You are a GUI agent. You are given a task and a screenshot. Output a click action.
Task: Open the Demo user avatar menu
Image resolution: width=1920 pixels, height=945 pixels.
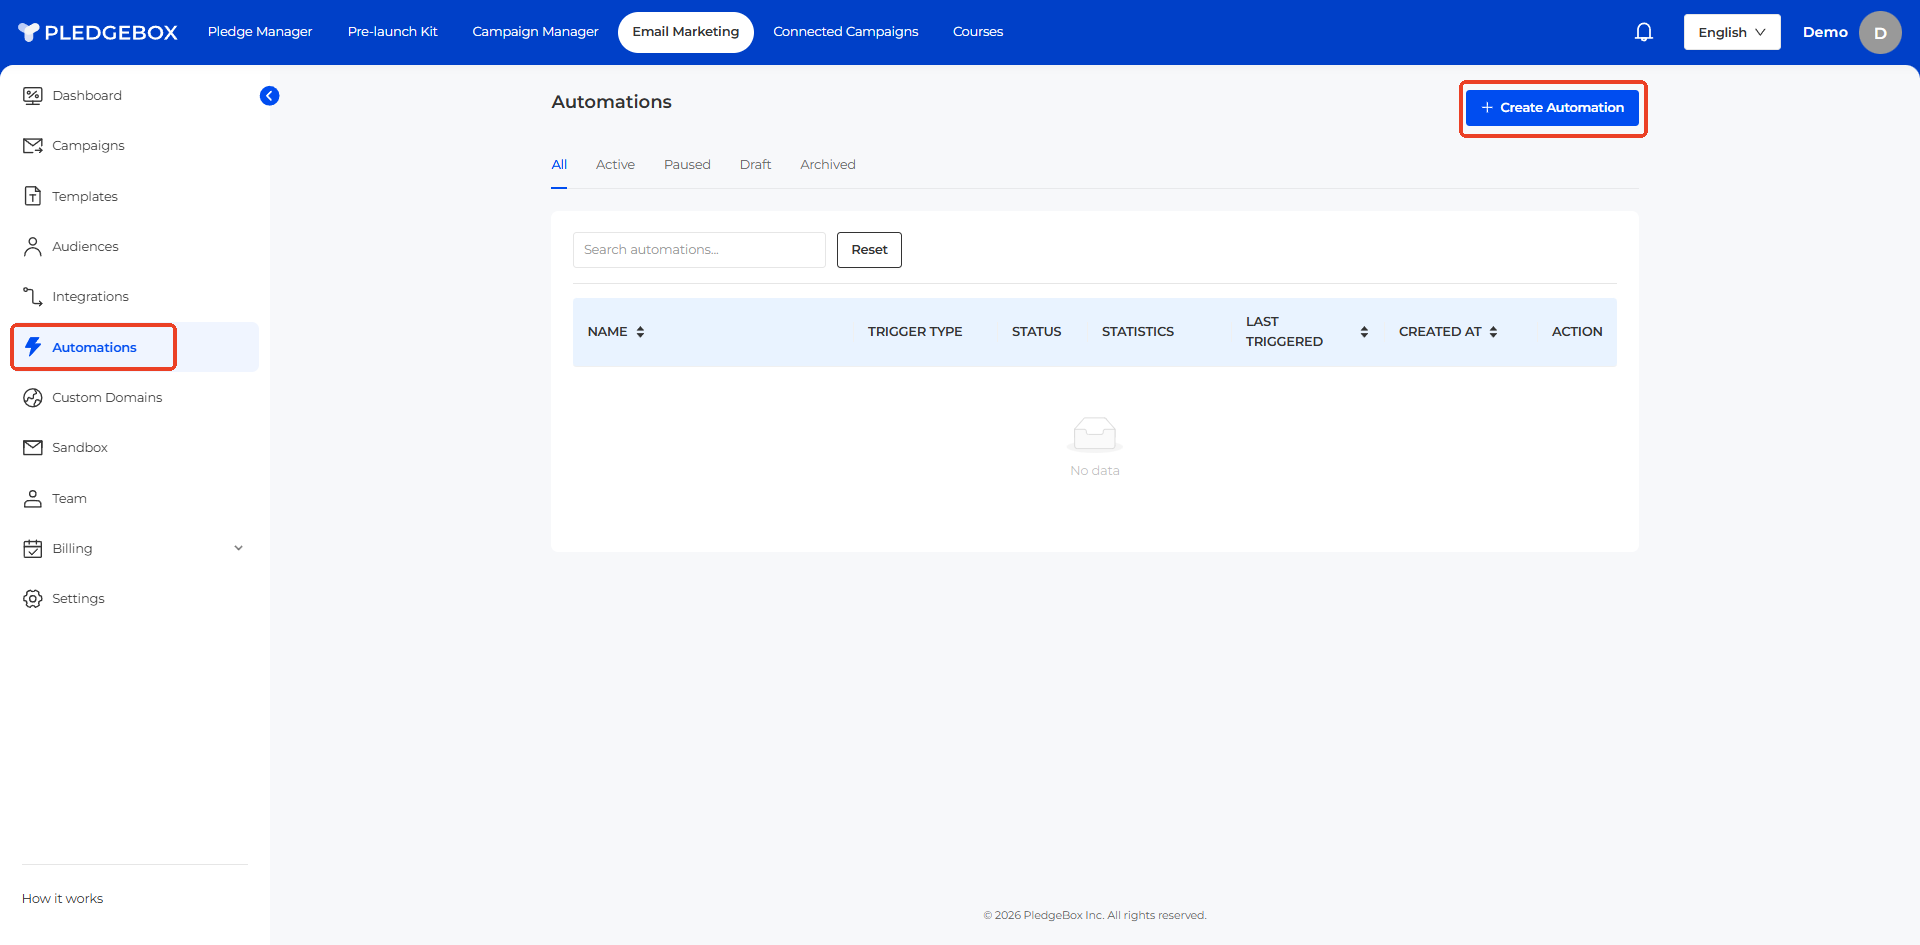click(x=1879, y=33)
